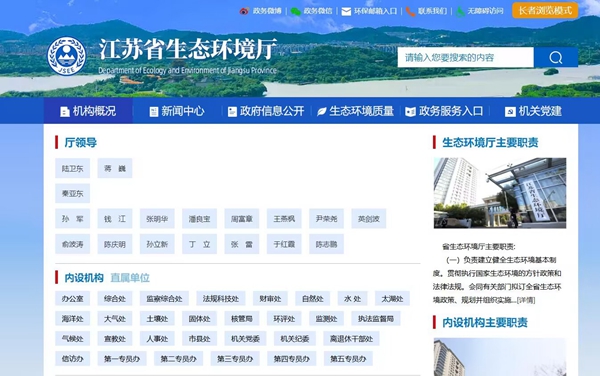Select the 综合处 department
The image size is (600, 376).
click(115, 299)
